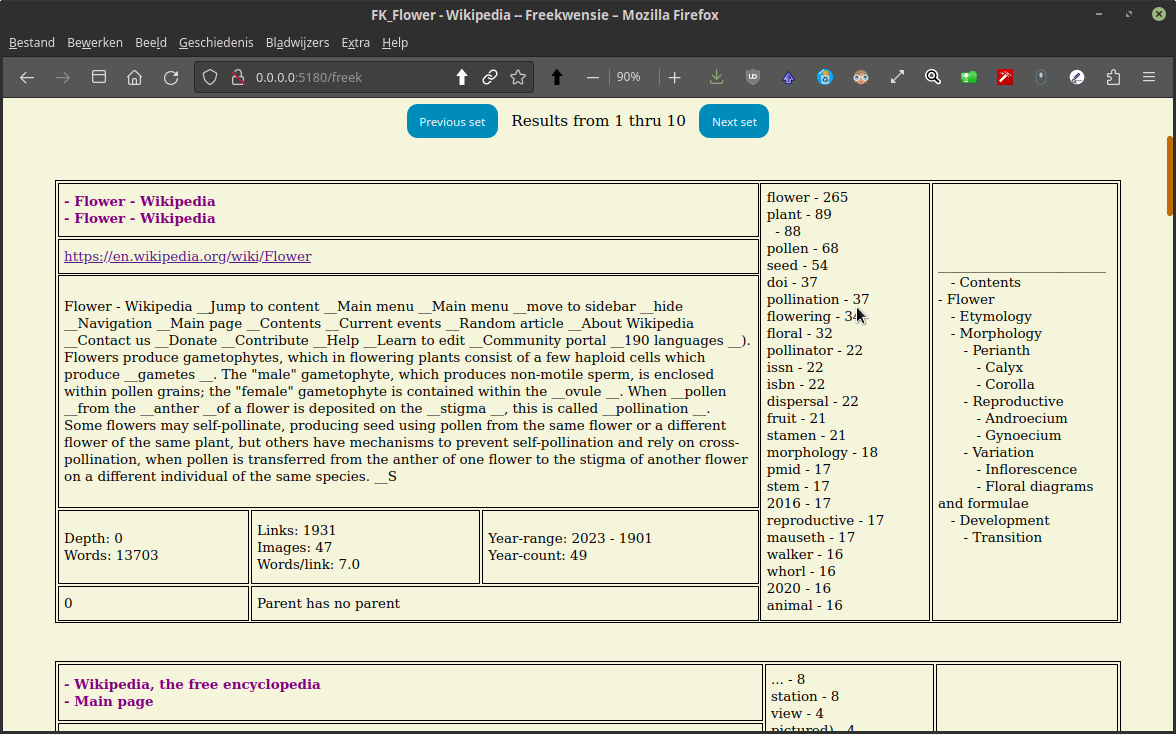Click the blue up-arrow house extension
The image size is (1176, 734).
click(788, 77)
